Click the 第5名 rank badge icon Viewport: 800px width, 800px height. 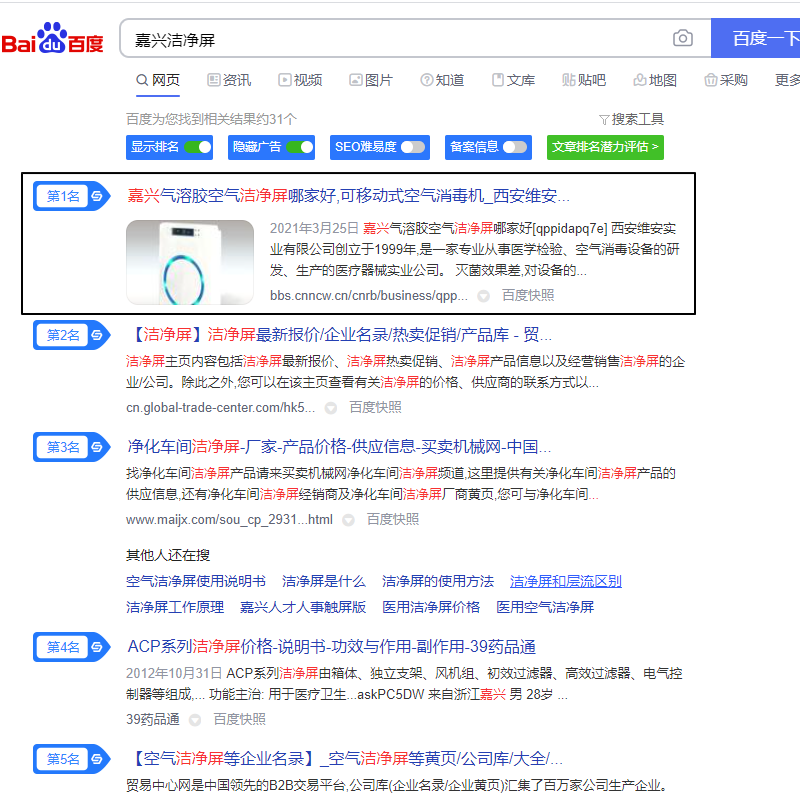[x=71, y=759]
